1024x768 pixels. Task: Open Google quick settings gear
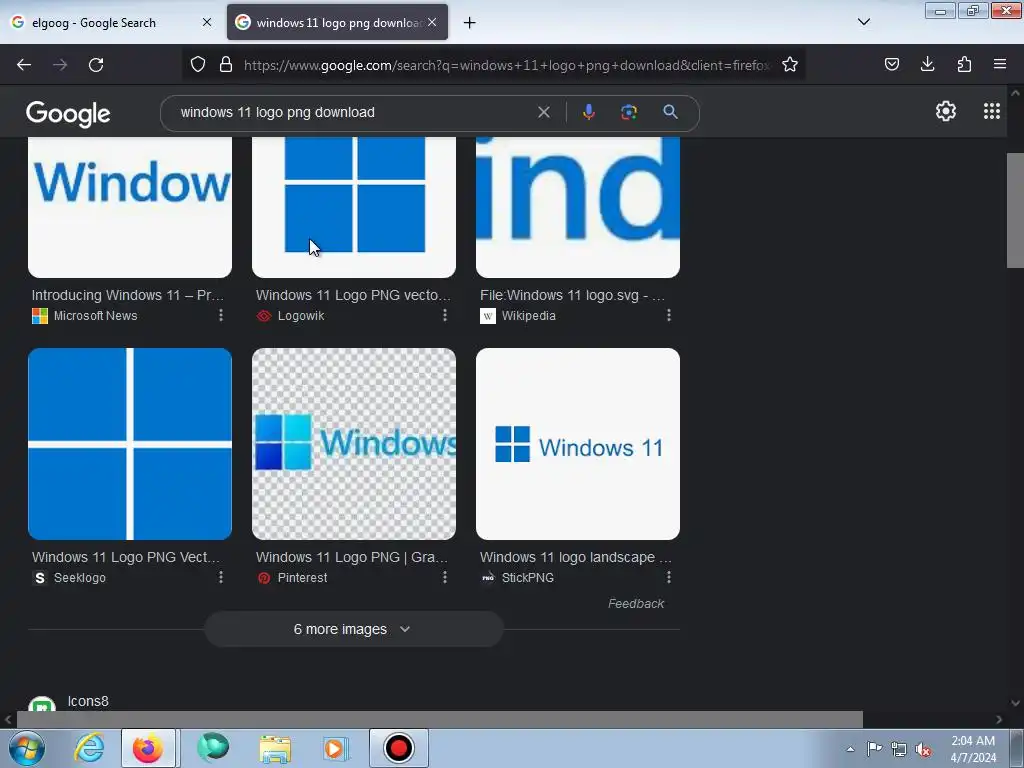tap(946, 112)
